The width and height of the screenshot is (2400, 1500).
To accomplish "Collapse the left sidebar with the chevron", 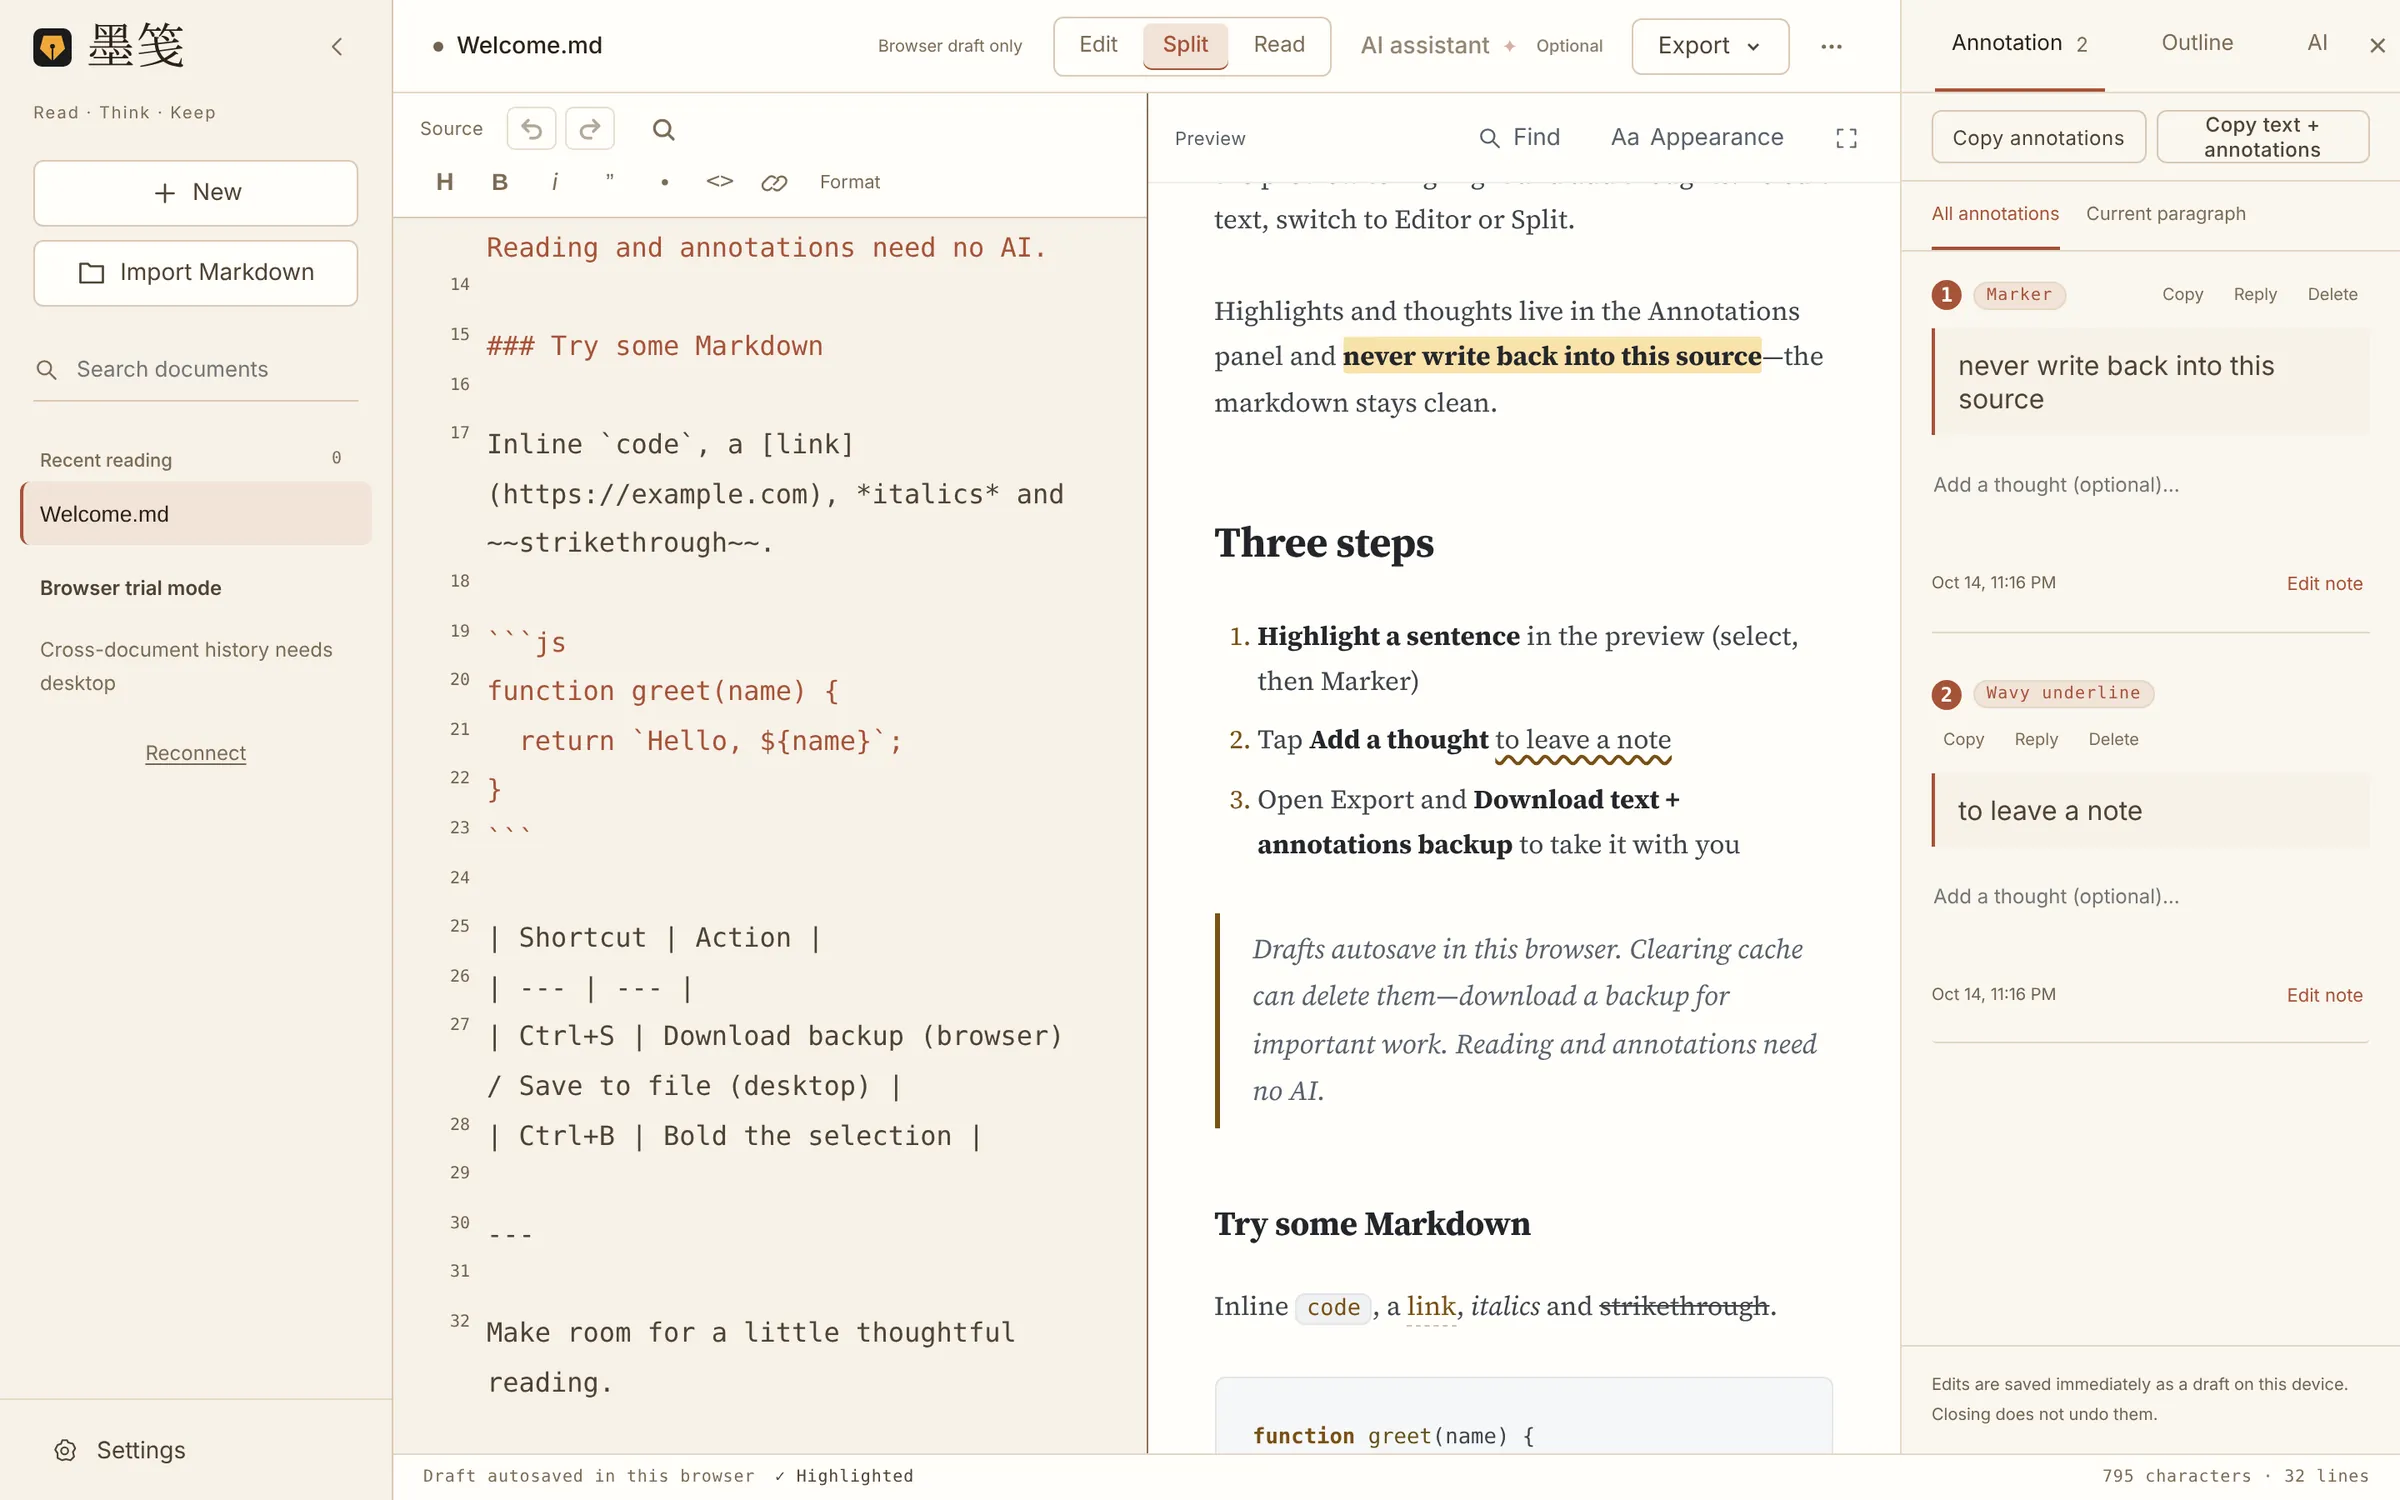I will 337,46.
